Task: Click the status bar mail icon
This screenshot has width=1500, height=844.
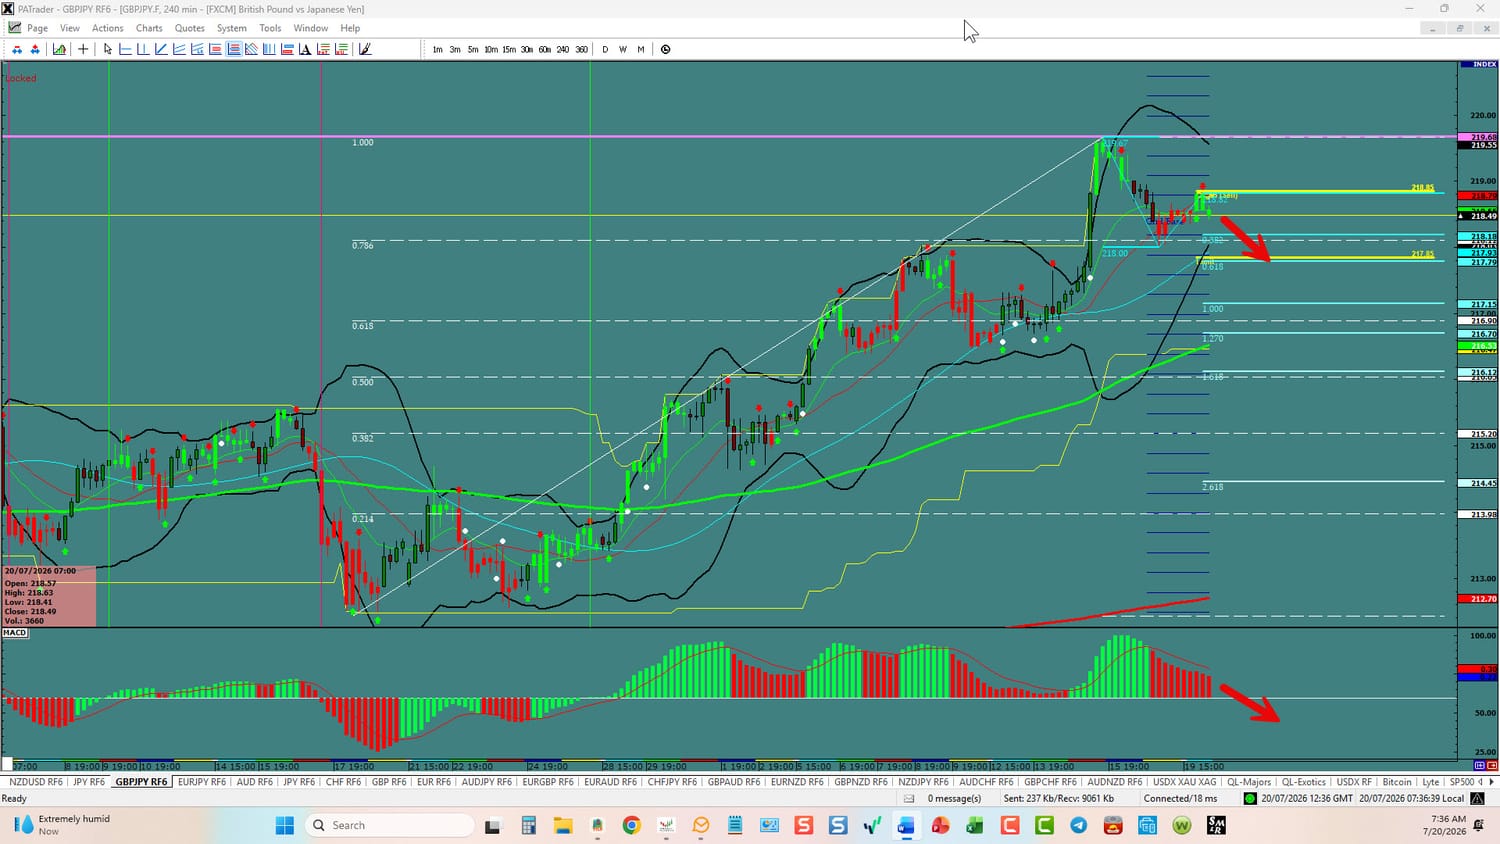Action: 909,798
